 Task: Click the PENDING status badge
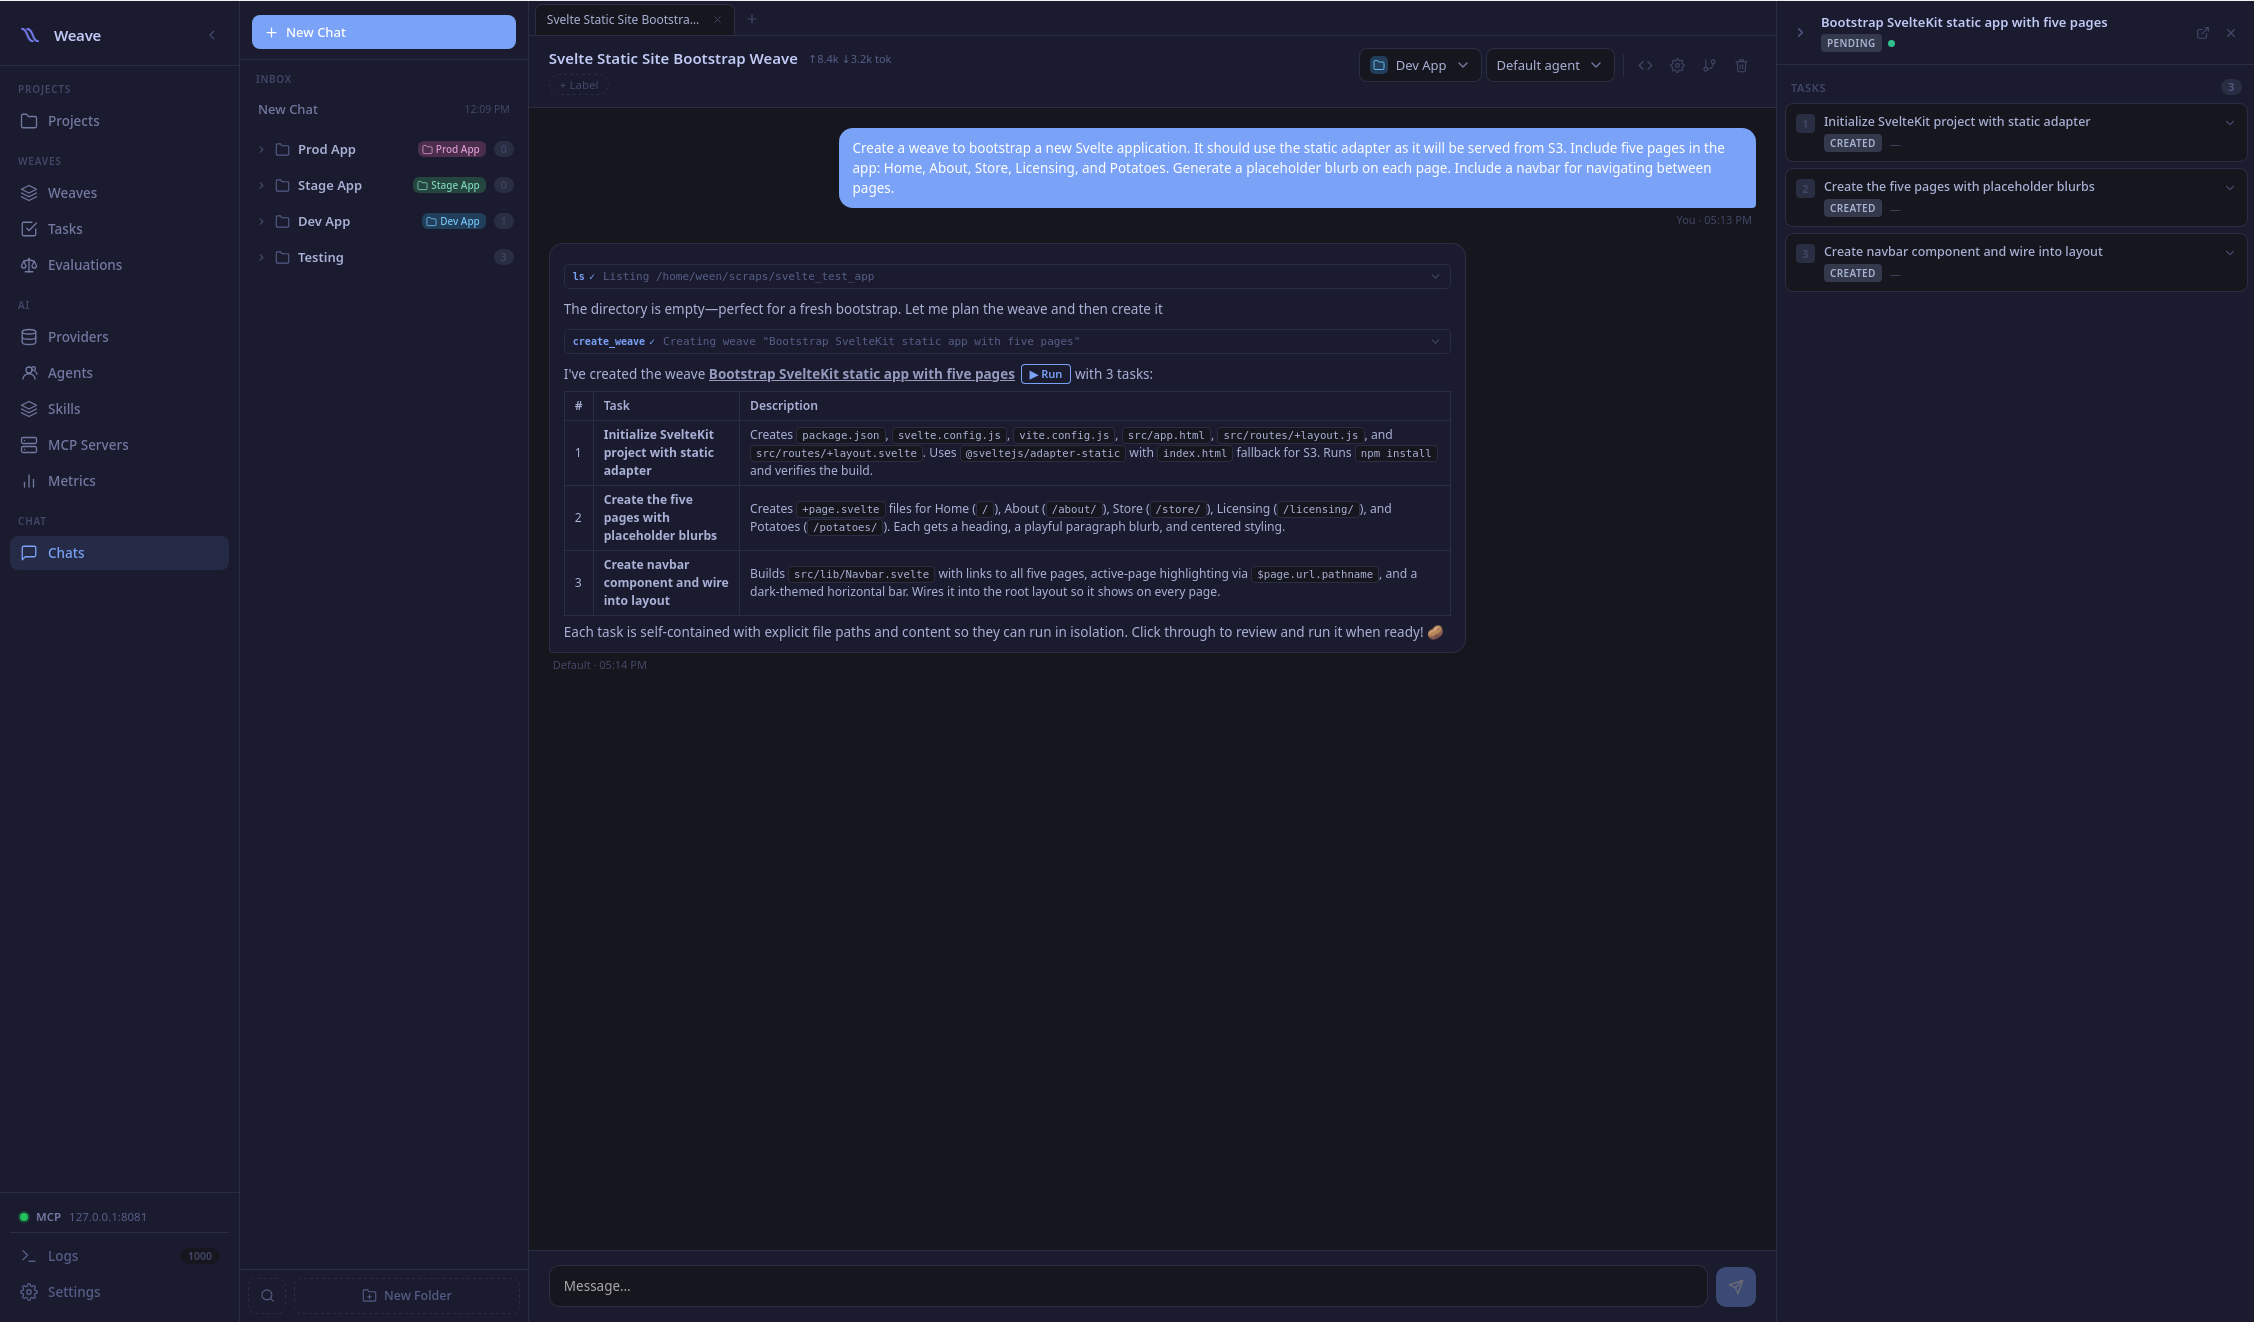1851,43
